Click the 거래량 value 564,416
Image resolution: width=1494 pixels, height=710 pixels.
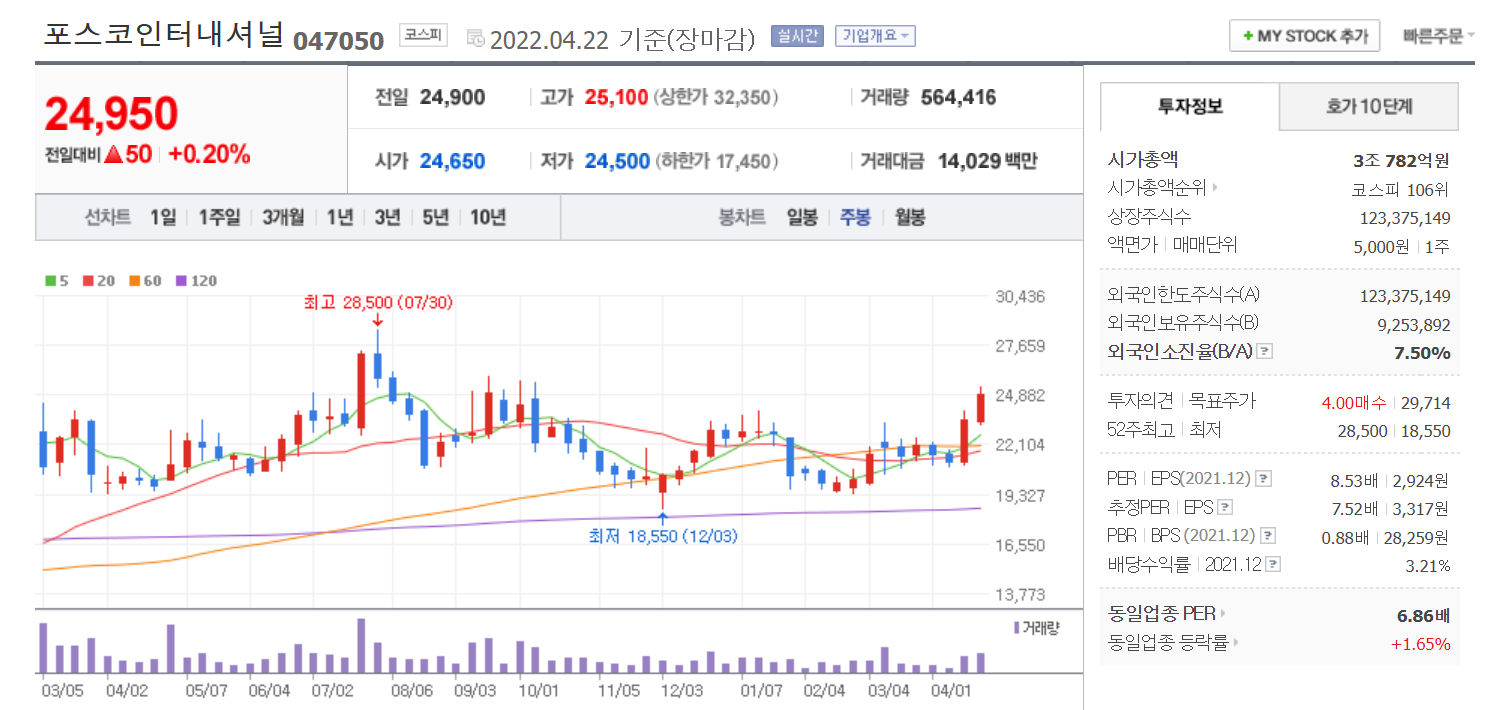pos(958,98)
